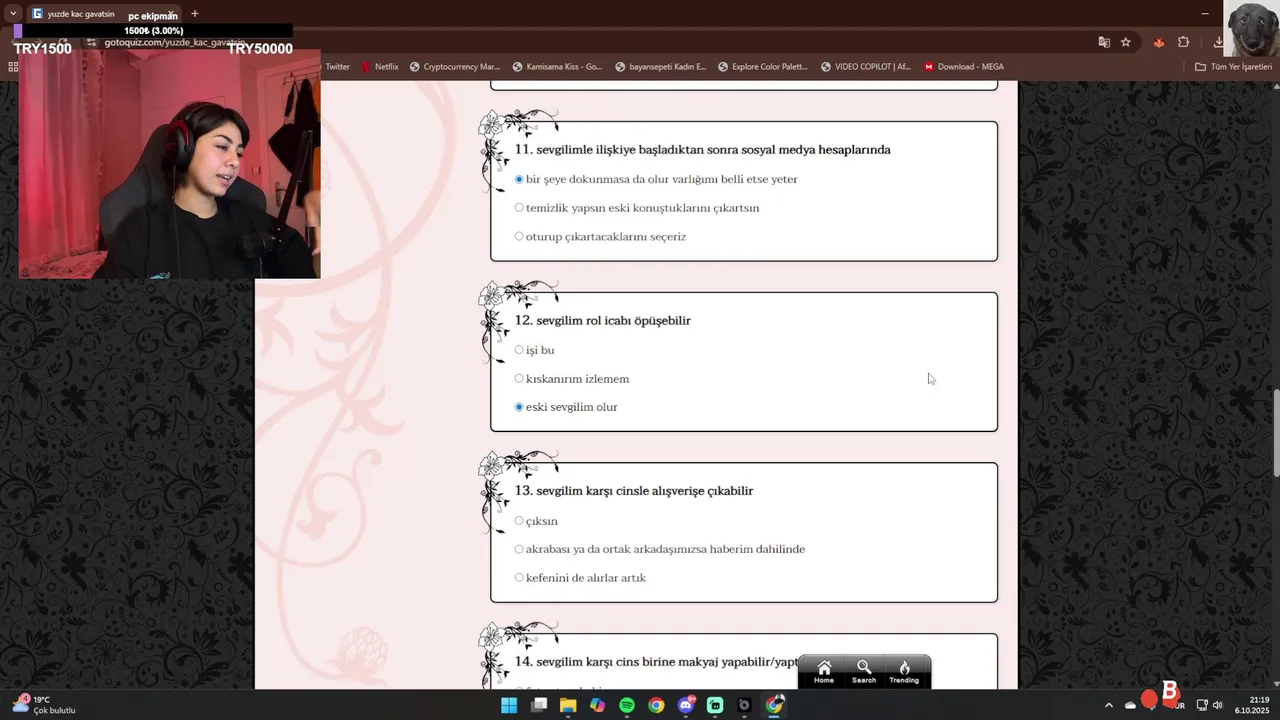Viewport: 1280px width, 720px height.
Task: Open network settings tray icon
Action: click(1202, 705)
